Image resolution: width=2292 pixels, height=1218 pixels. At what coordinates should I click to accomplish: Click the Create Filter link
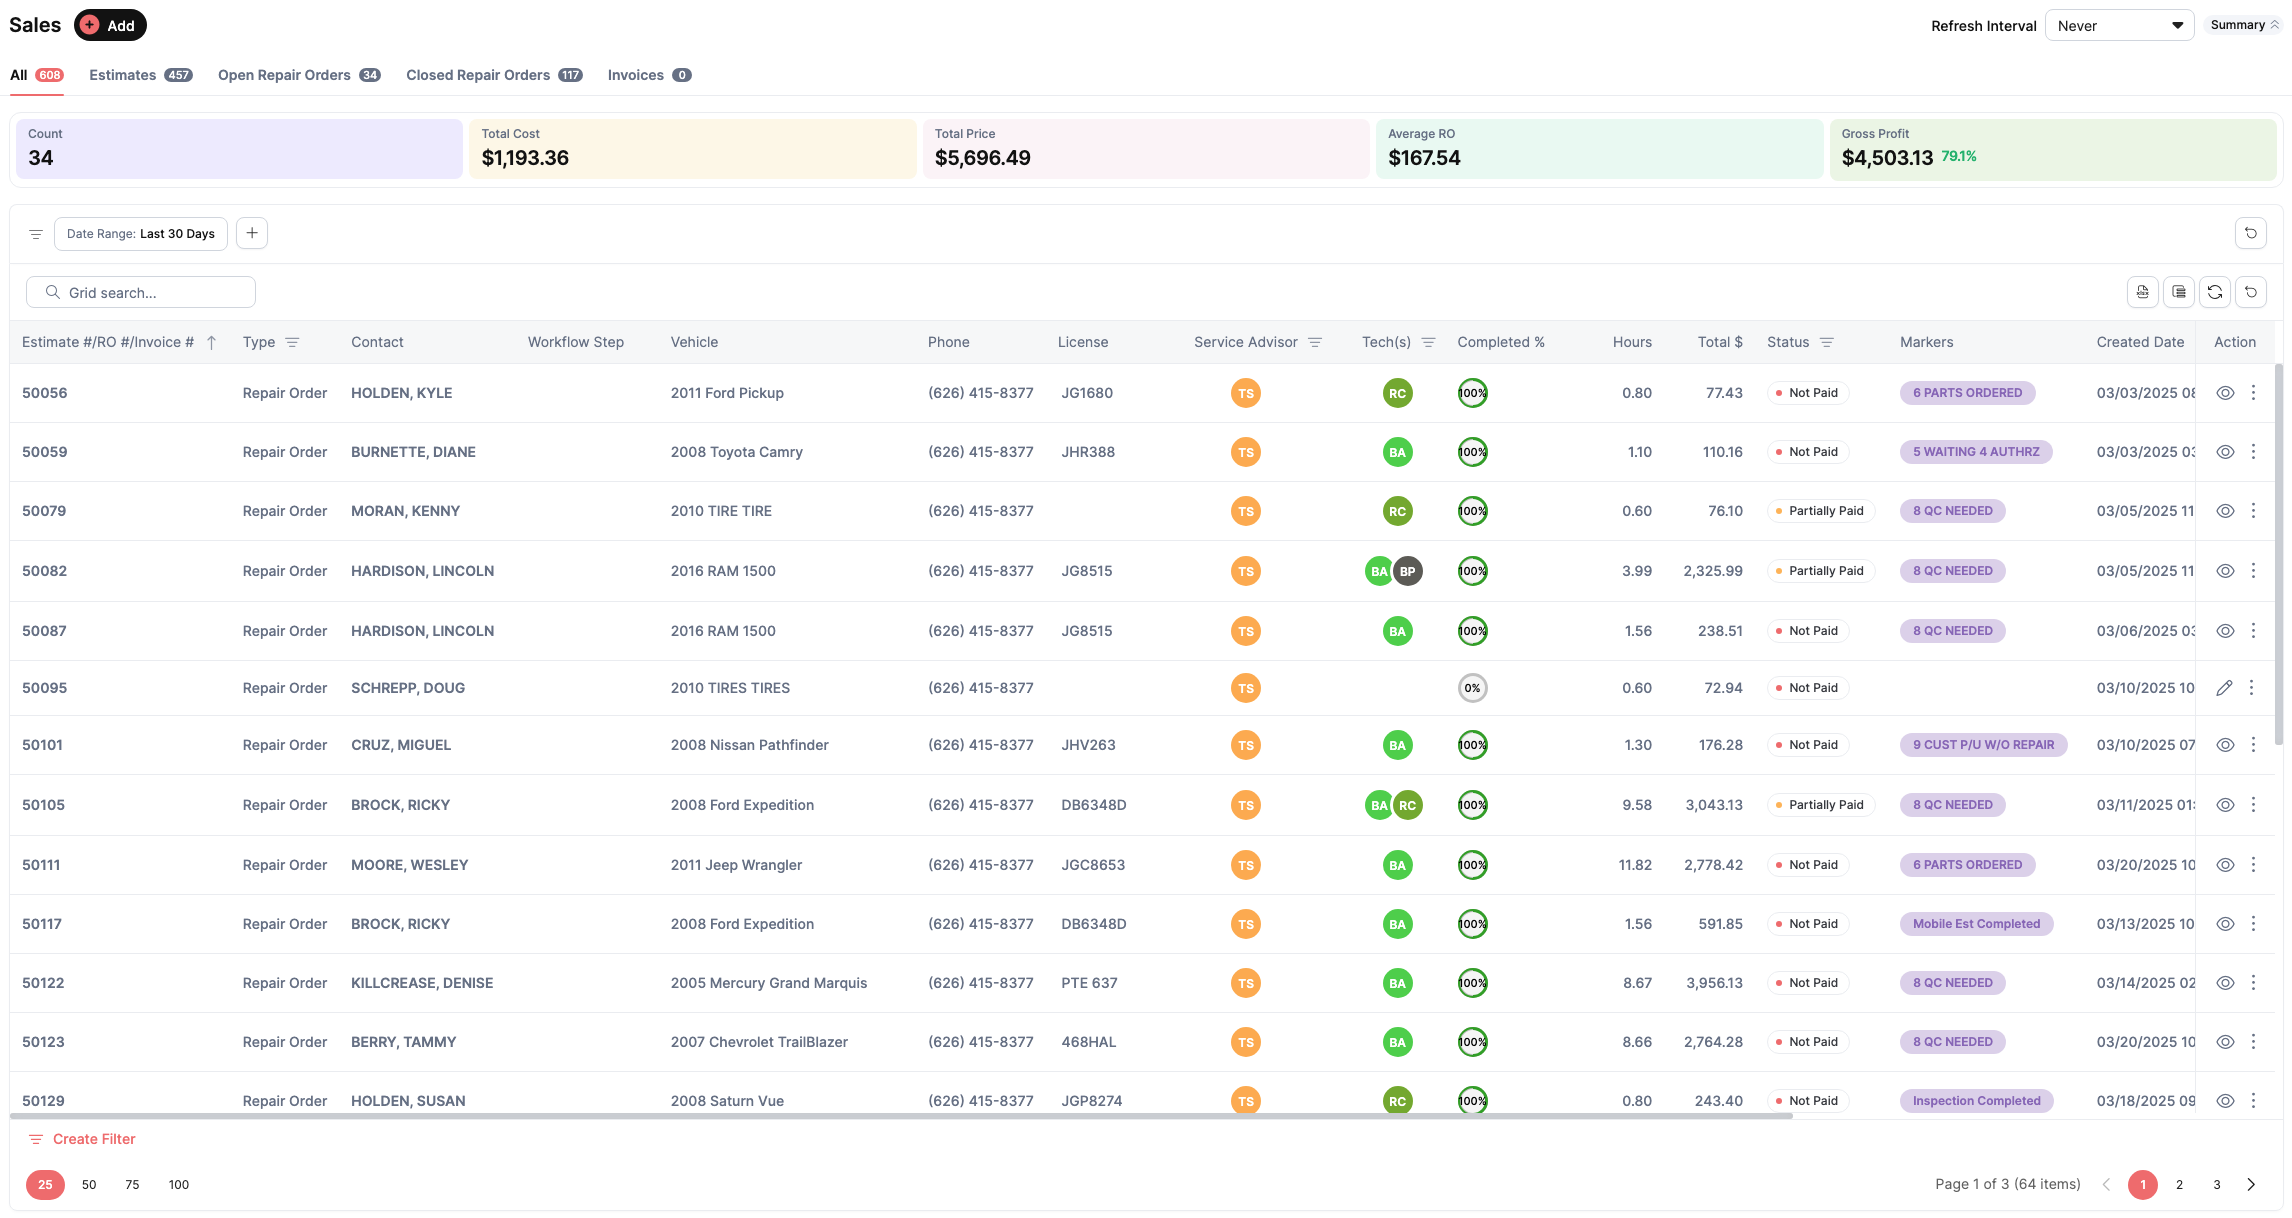point(94,1139)
